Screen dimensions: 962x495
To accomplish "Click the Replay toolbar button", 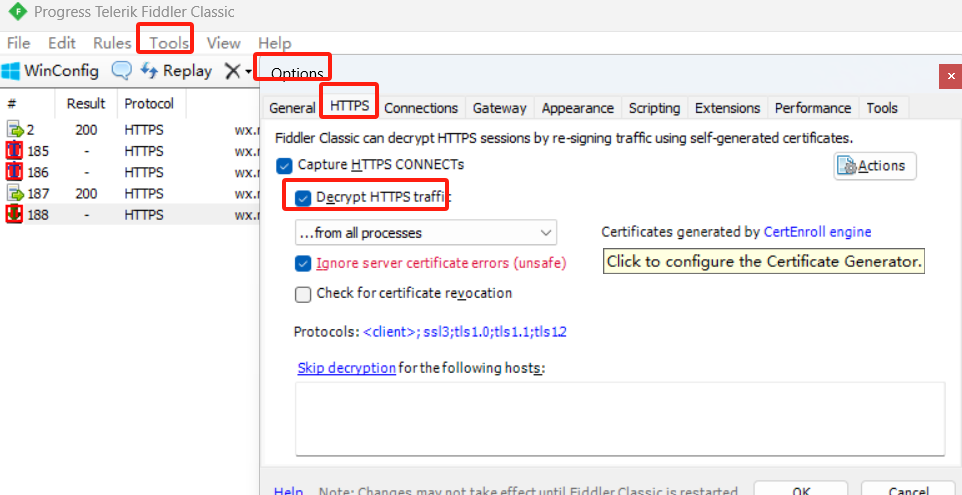I will click(177, 71).
